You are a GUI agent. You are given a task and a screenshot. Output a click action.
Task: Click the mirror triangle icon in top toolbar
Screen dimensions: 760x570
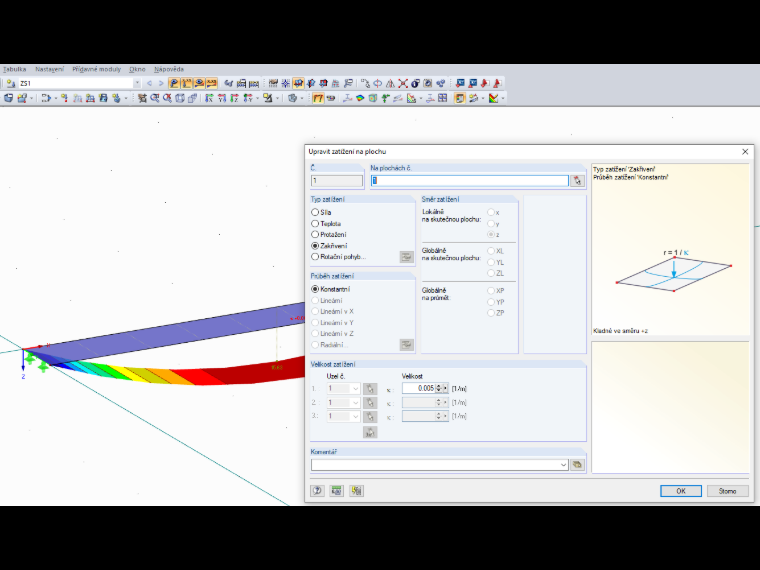point(390,83)
